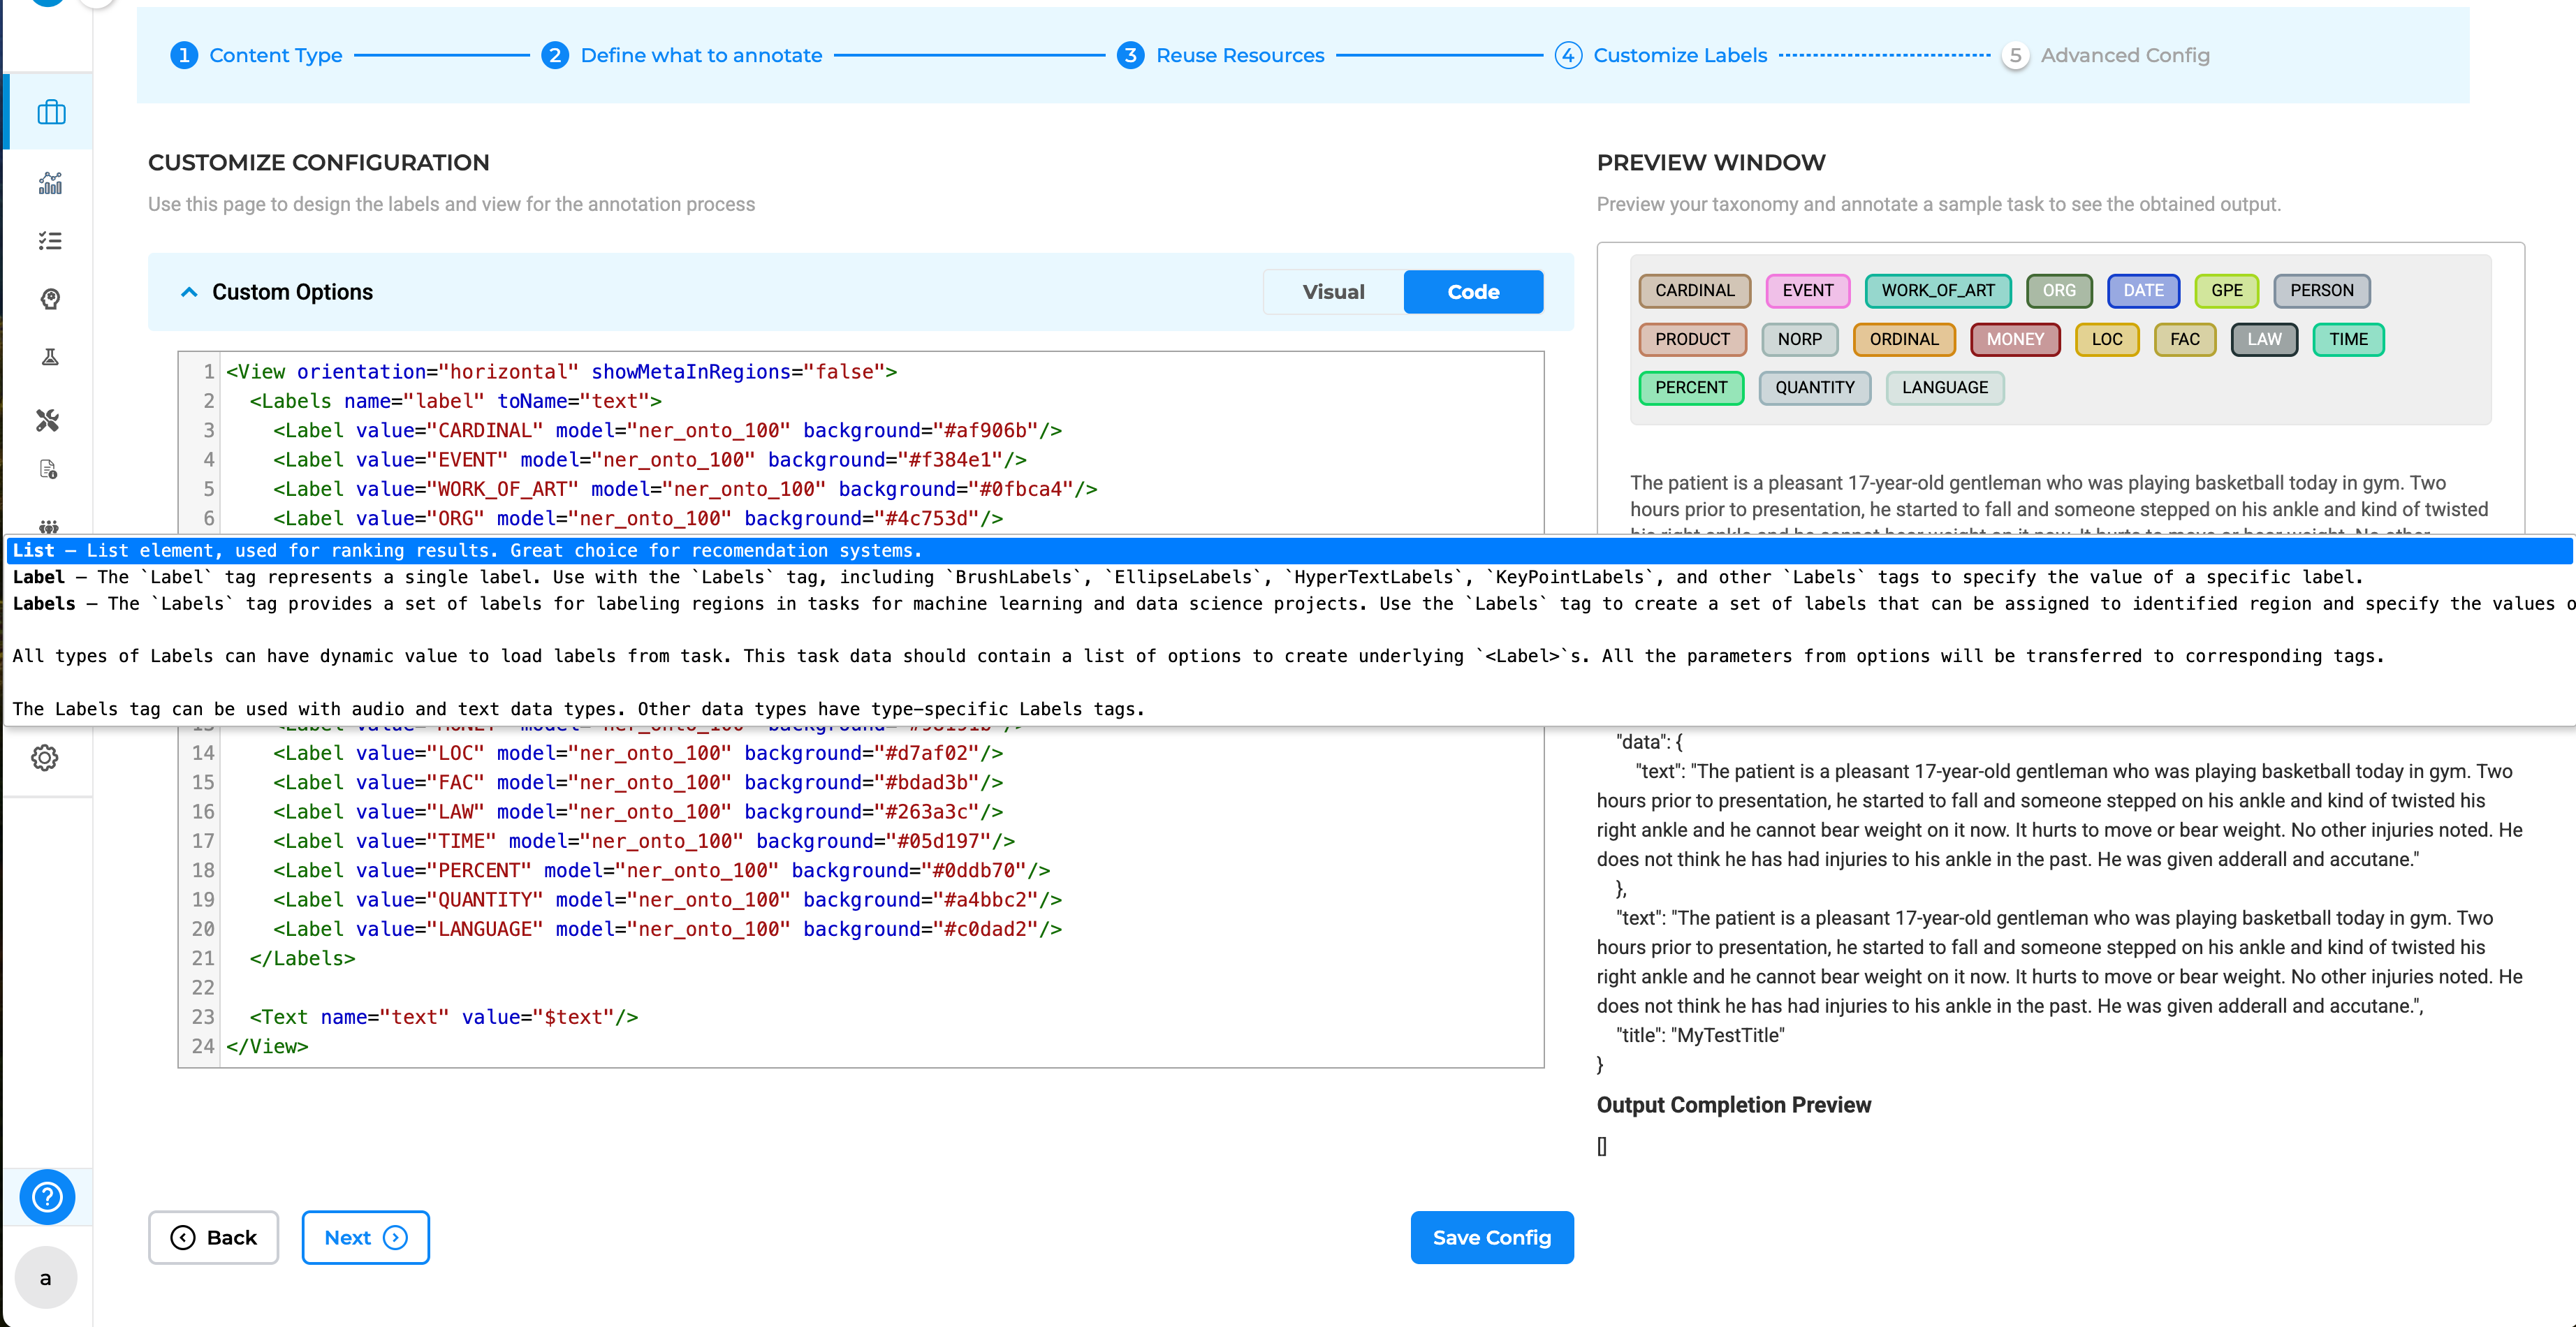Click the CARDINAL label code line
This screenshot has width=2576, height=1327.
pos(667,431)
